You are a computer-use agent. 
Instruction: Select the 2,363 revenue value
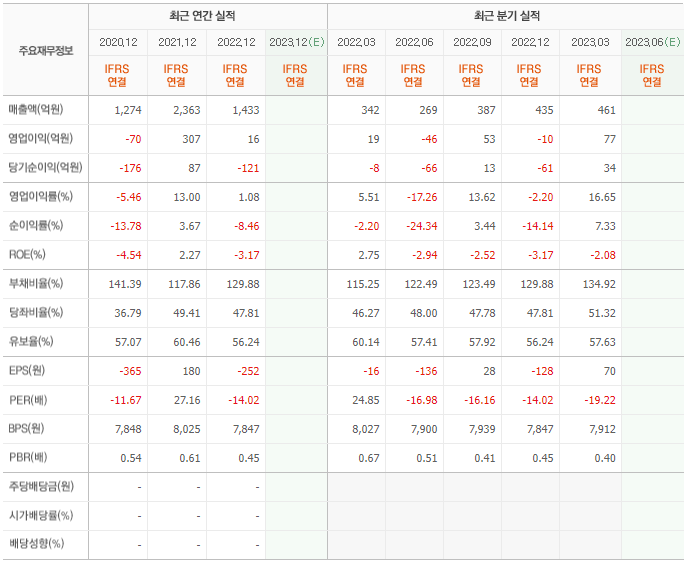click(x=186, y=110)
